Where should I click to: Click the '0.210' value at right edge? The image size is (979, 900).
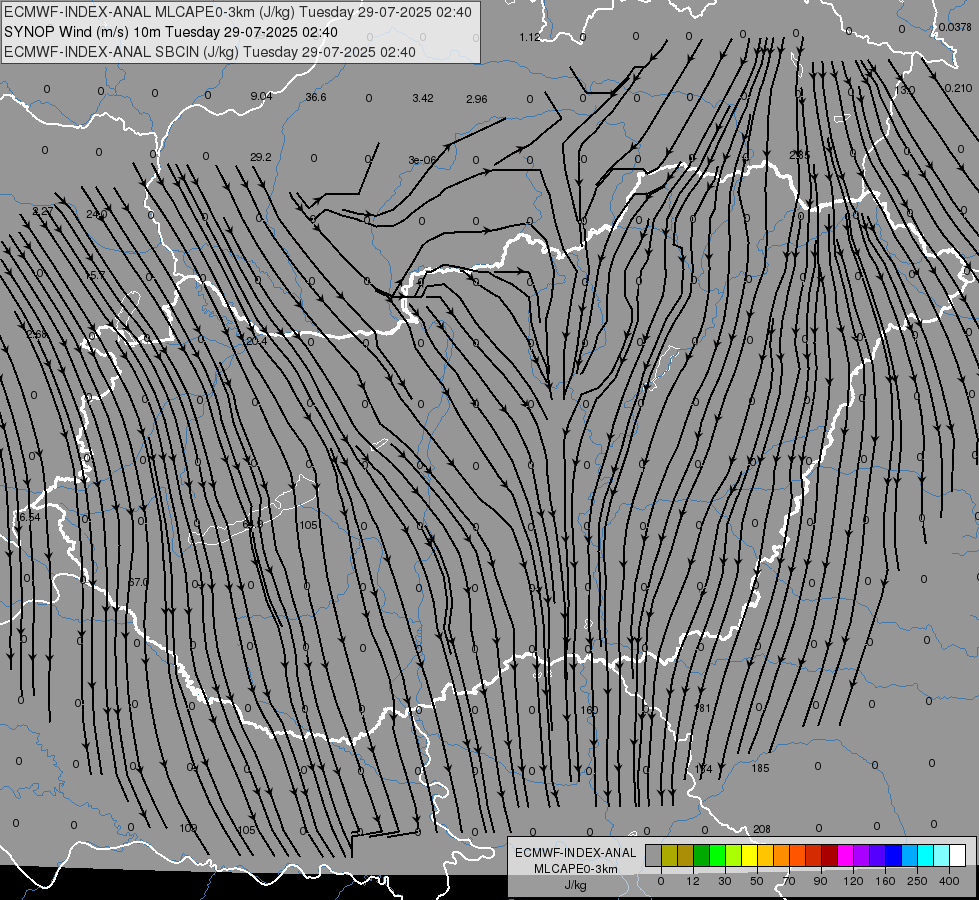click(958, 88)
